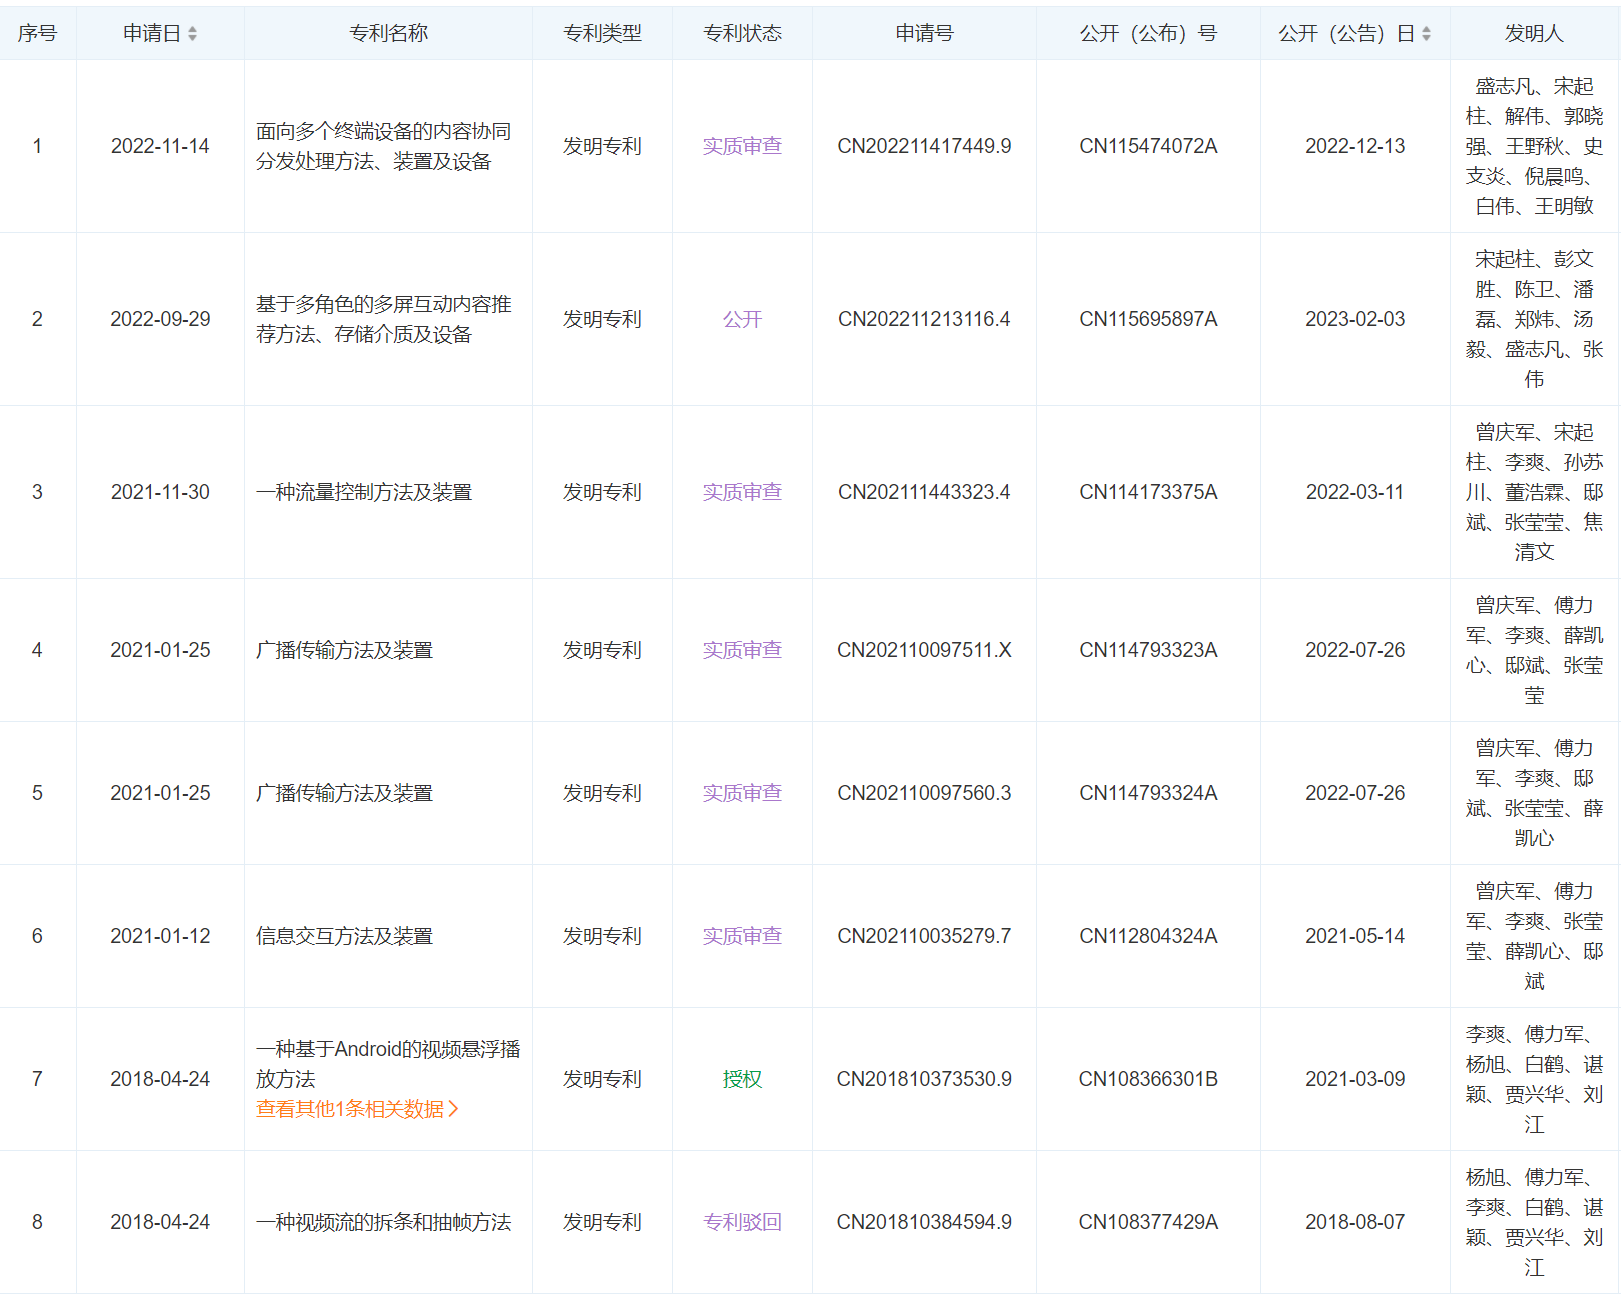
Task: Click 实质审查 status for CN202110097560.3
Action: pyautogui.click(x=742, y=793)
